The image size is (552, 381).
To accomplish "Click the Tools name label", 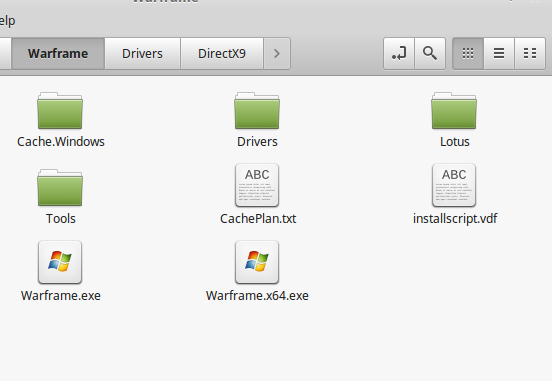I will point(61,219).
